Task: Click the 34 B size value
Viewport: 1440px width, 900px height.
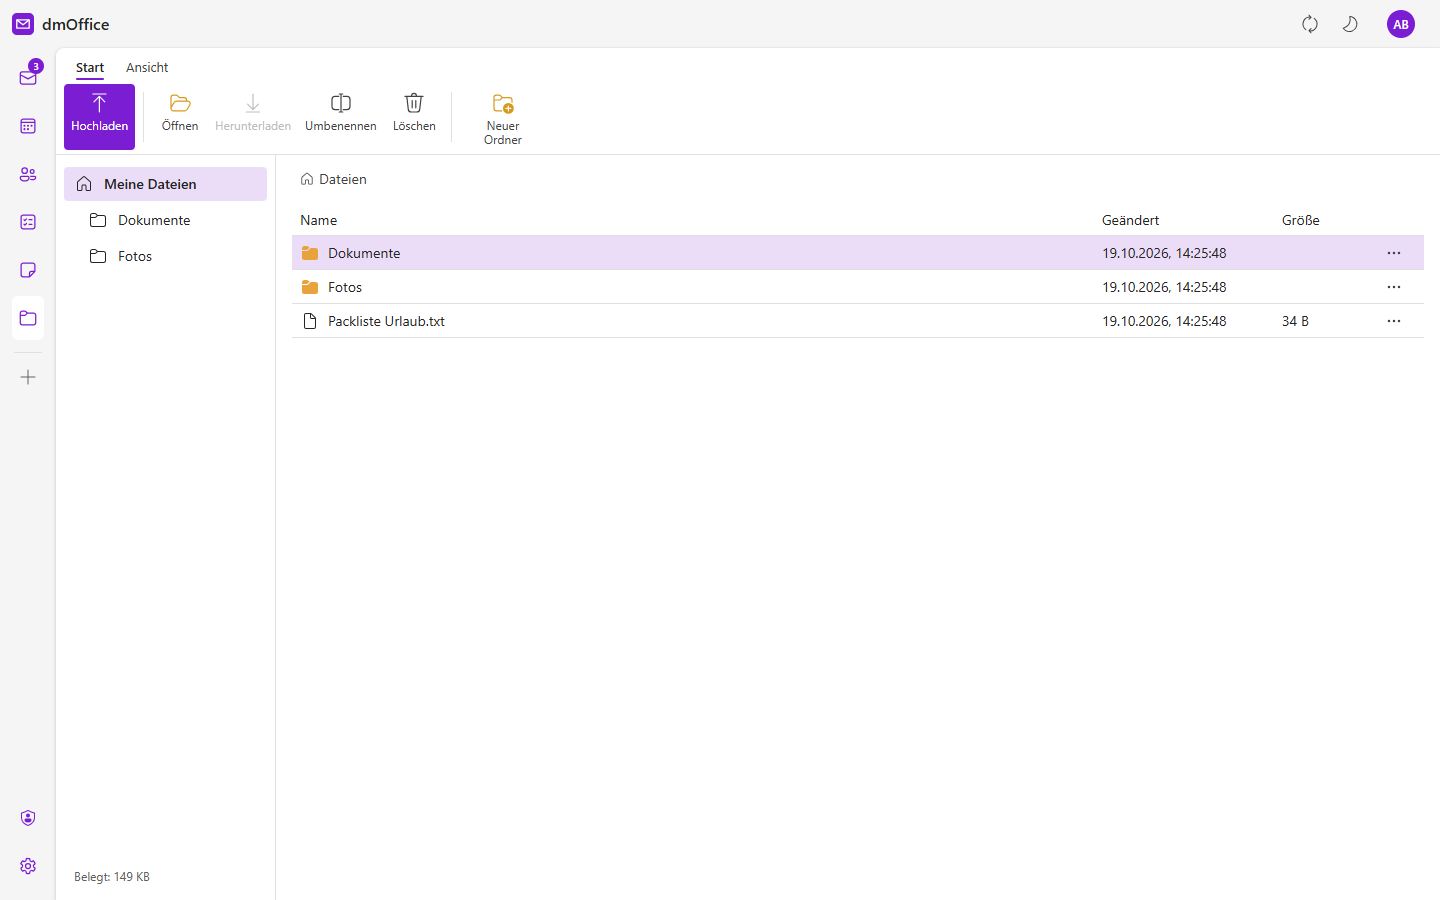Action: (1295, 321)
